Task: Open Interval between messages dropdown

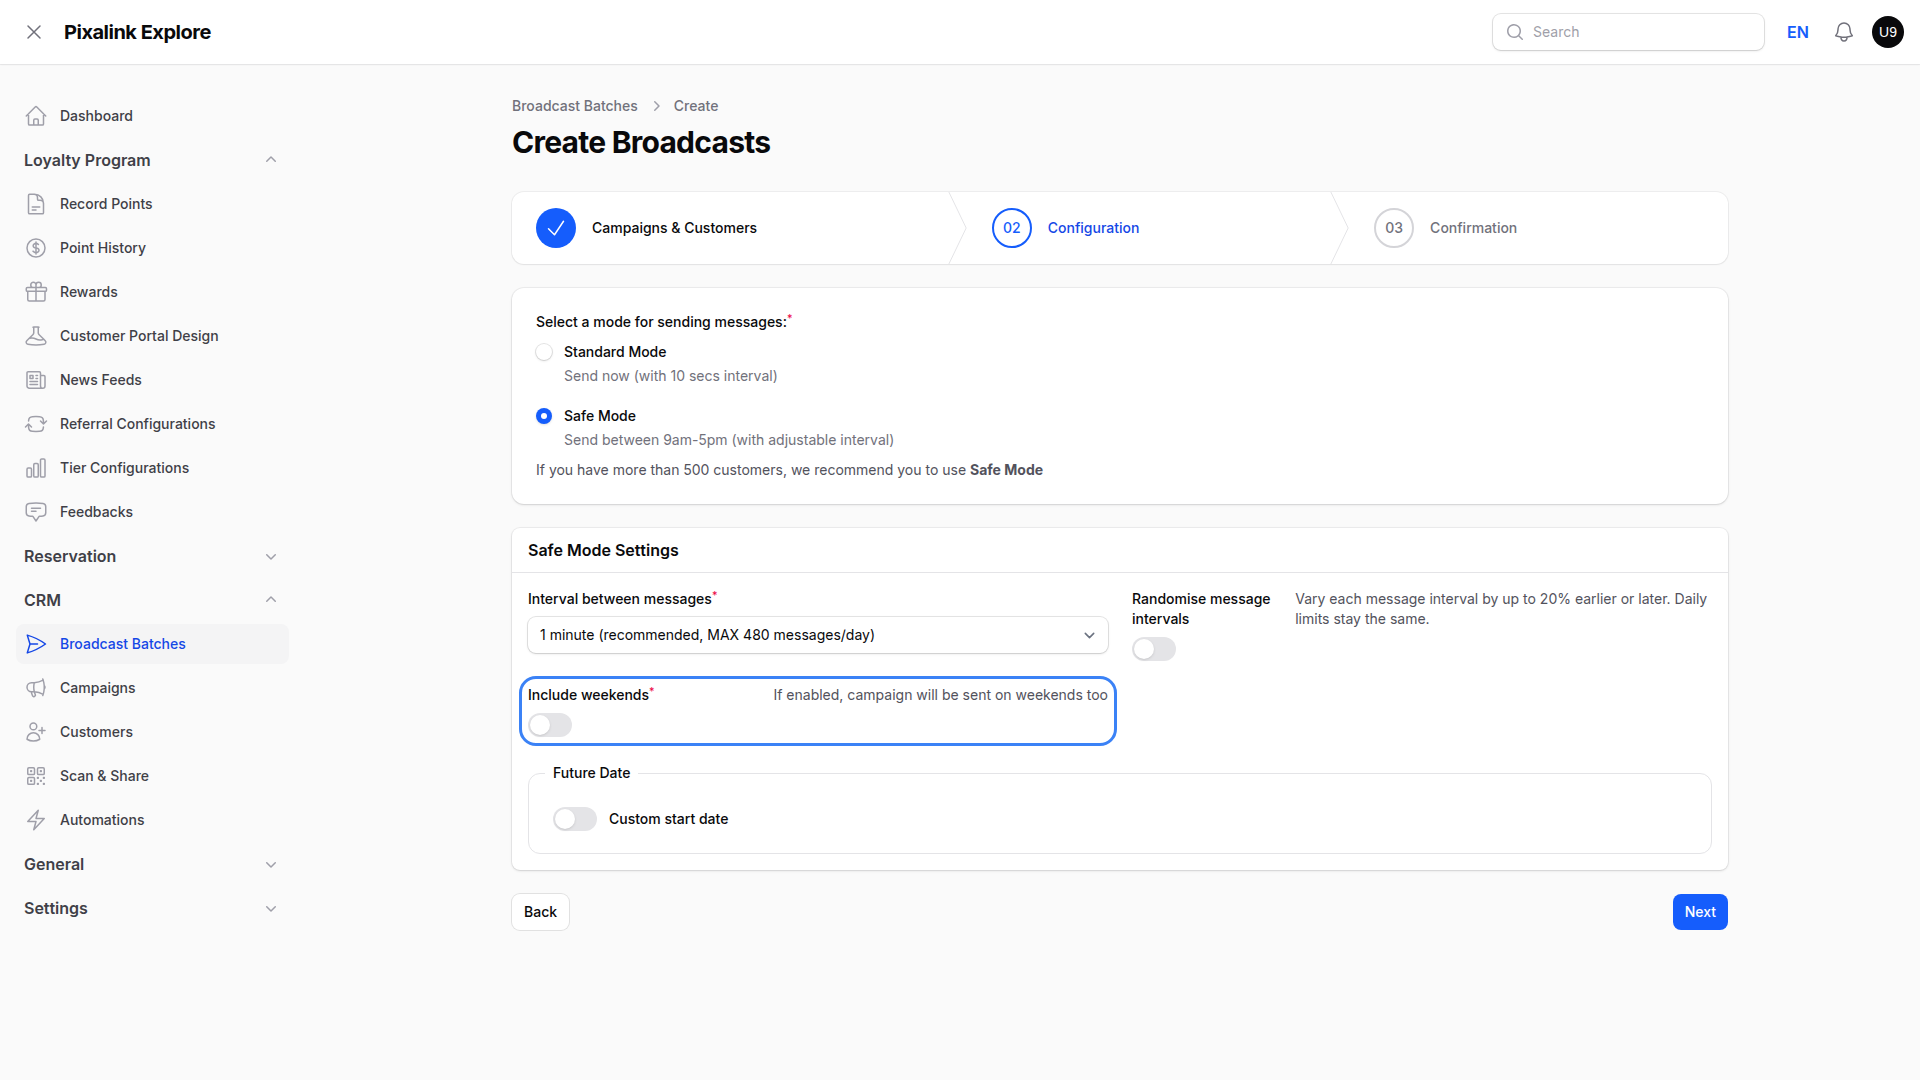Action: click(818, 635)
